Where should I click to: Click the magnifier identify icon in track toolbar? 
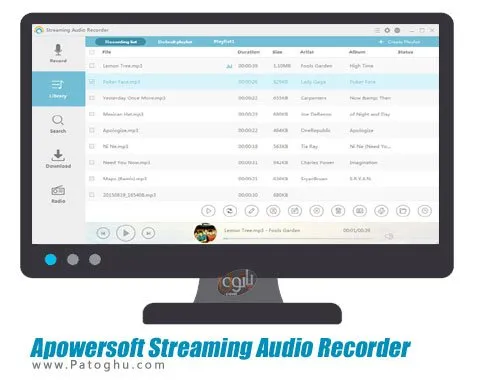(x=273, y=211)
